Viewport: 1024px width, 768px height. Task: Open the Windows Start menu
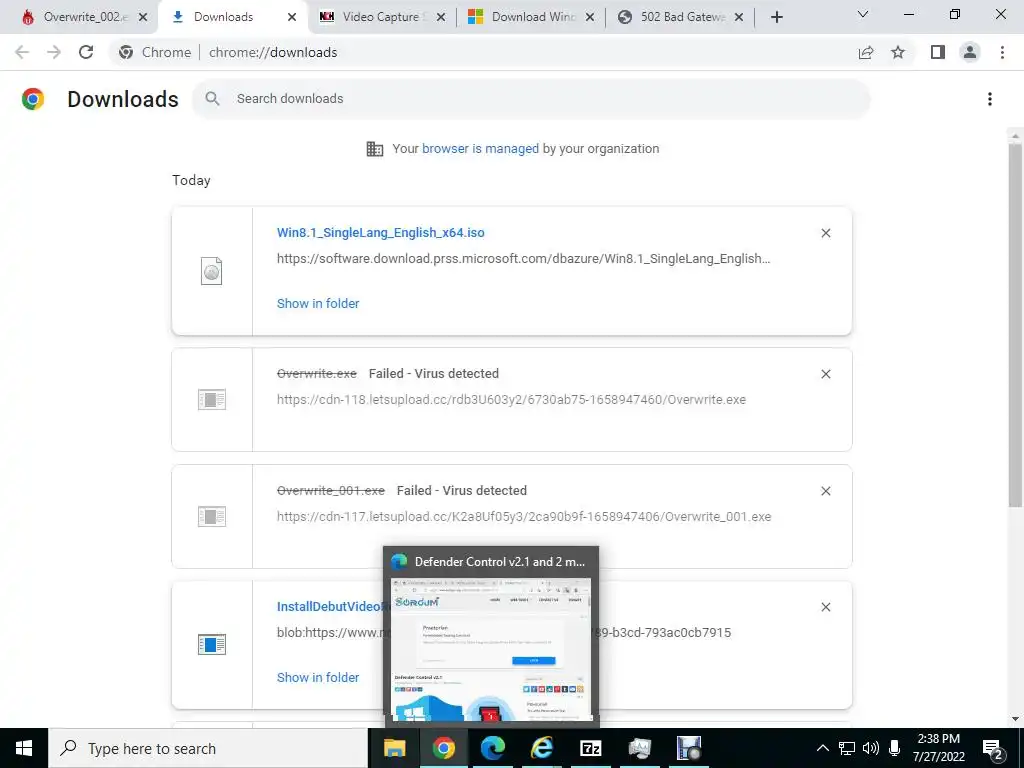(x=24, y=748)
